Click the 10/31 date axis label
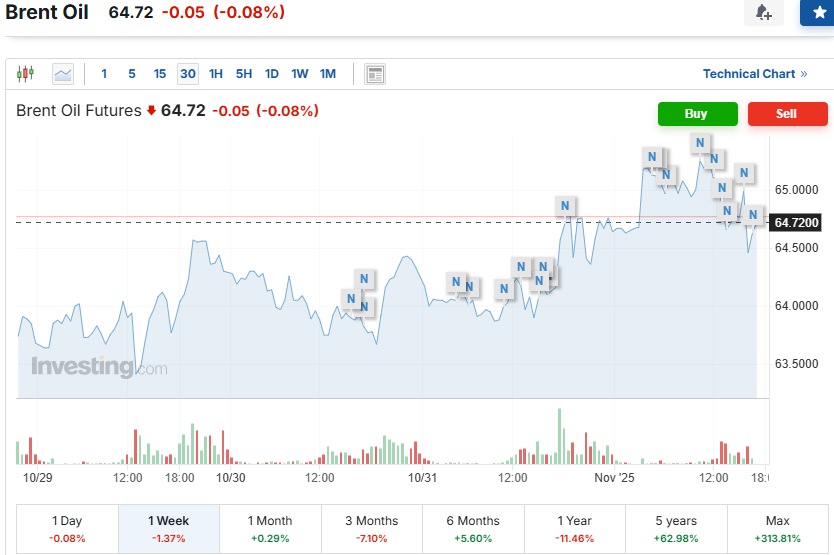 [x=422, y=478]
